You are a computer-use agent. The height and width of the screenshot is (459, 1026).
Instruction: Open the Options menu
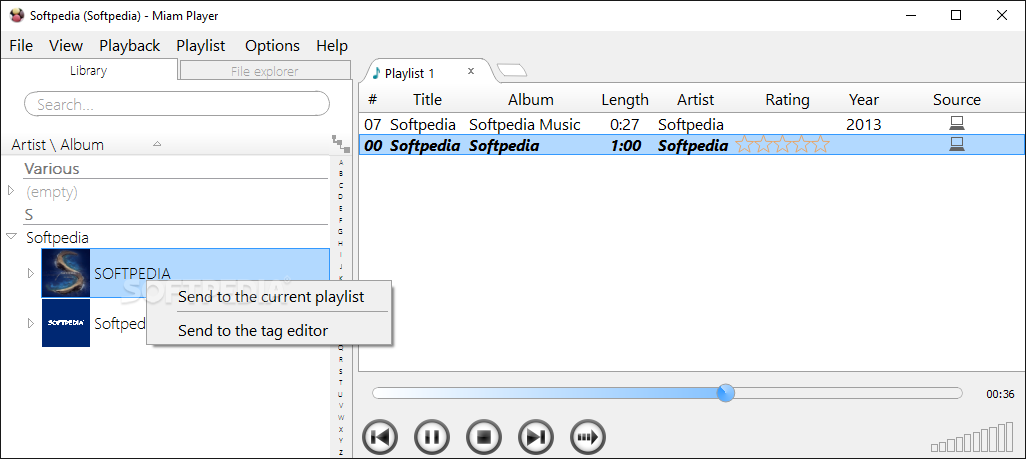click(272, 46)
